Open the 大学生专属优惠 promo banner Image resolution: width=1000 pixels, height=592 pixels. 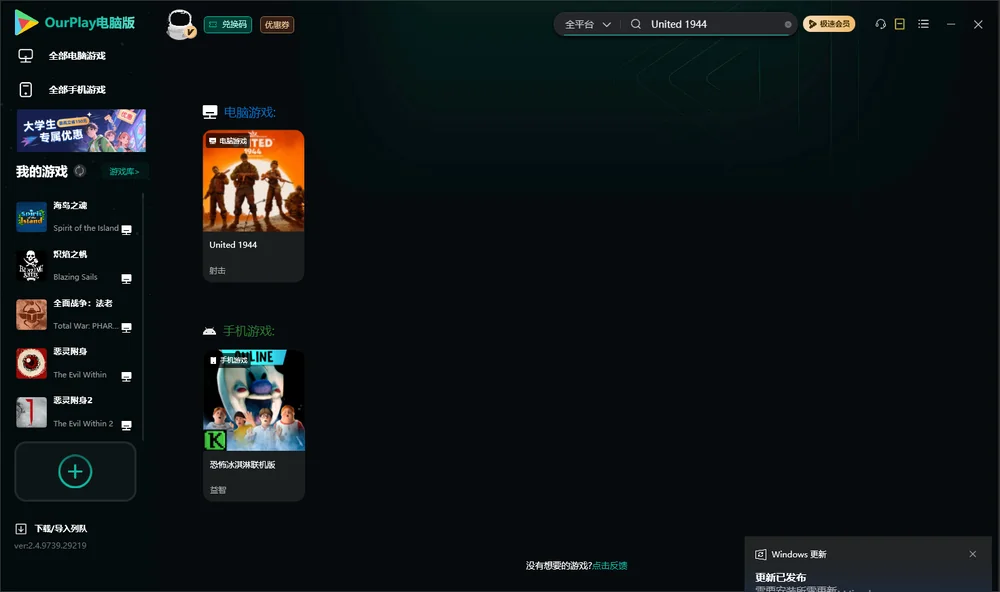point(82,130)
